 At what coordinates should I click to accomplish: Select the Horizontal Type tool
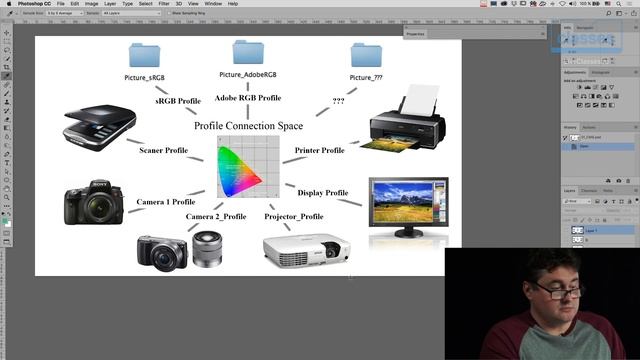7,163
